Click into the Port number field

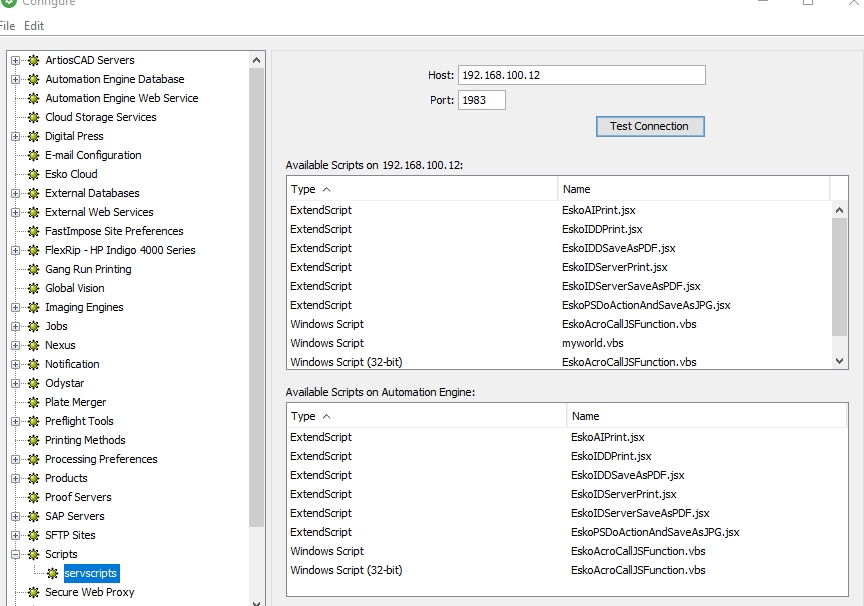point(481,100)
